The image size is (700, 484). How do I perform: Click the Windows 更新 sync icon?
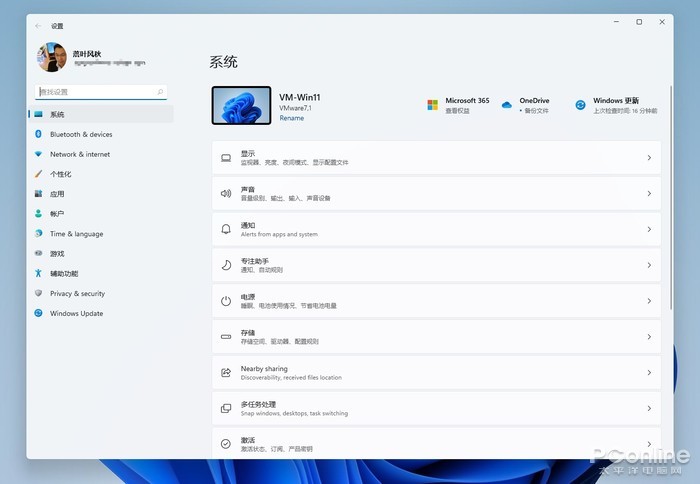pyautogui.click(x=580, y=104)
